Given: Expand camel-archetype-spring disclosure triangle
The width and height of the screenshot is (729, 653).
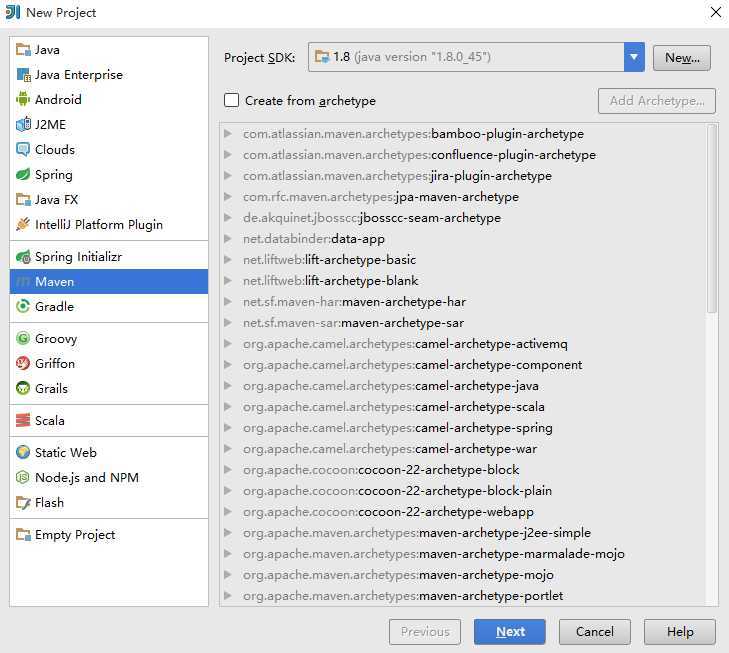Looking at the screenshot, I should (x=229, y=428).
